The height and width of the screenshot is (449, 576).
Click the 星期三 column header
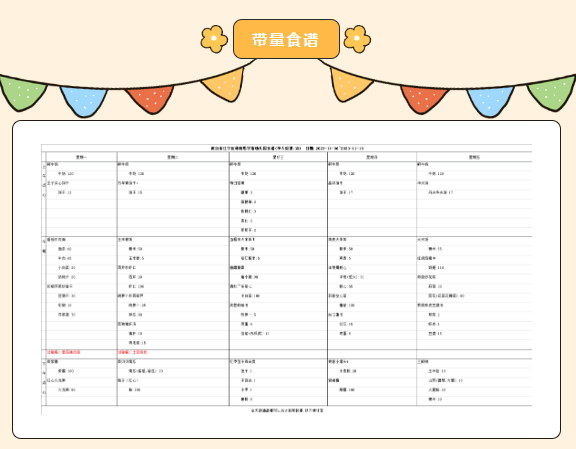(278, 157)
